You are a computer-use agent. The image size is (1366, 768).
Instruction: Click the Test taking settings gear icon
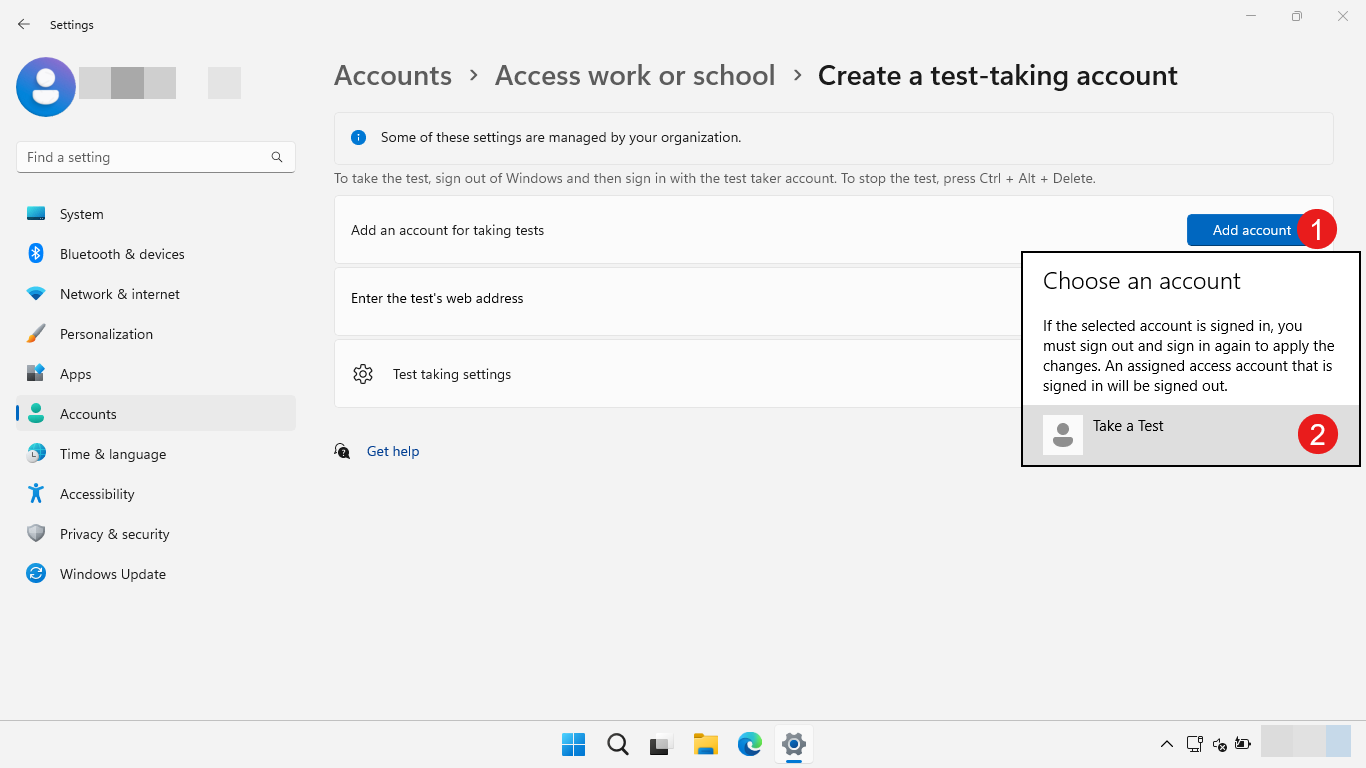(x=363, y=373)
